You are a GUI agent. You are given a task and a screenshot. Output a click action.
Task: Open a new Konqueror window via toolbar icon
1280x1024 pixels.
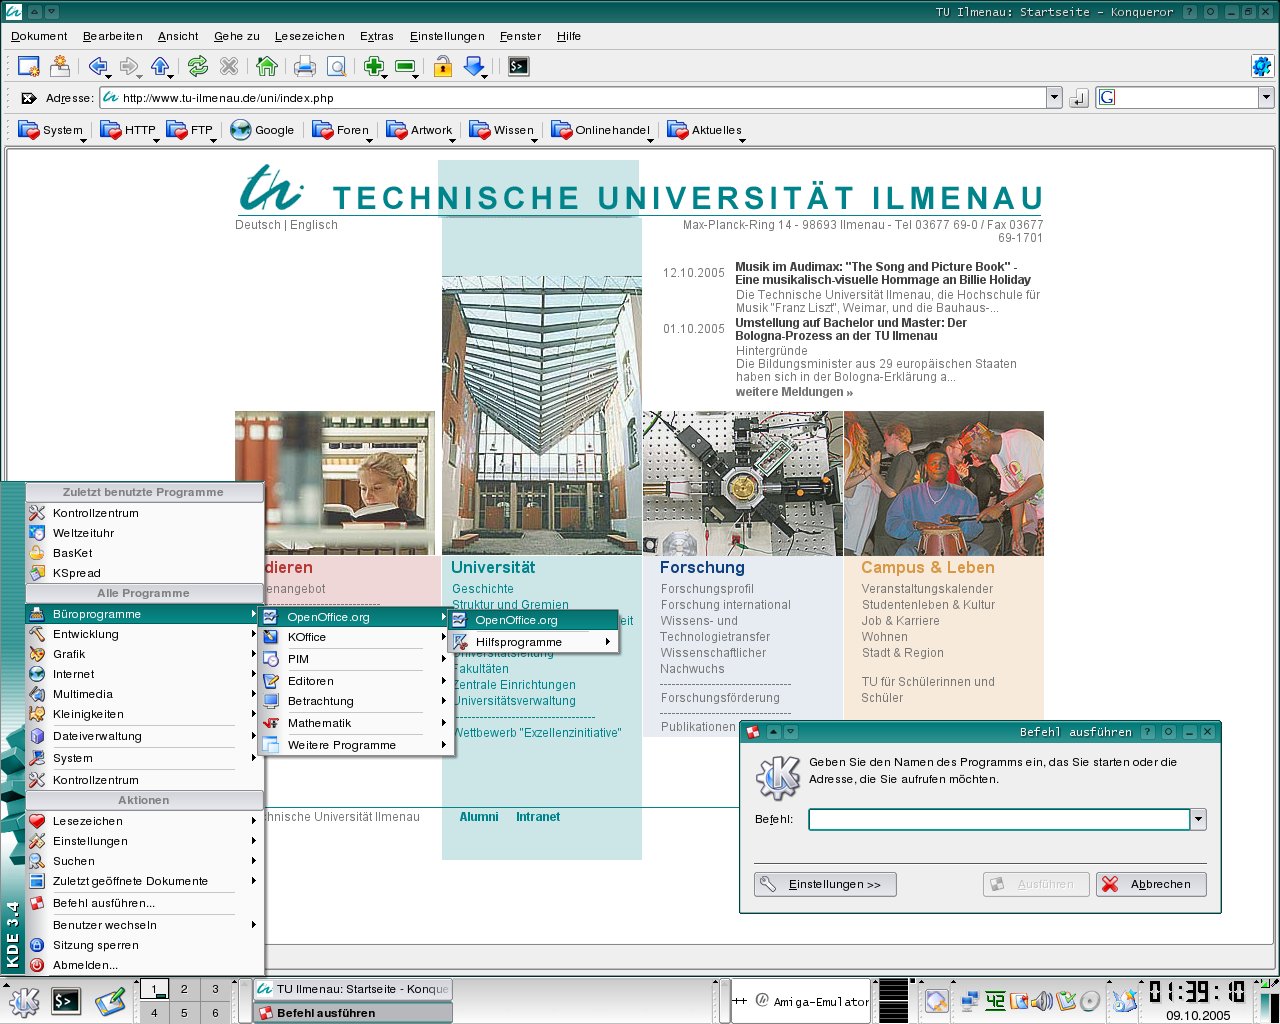(28, 67)
